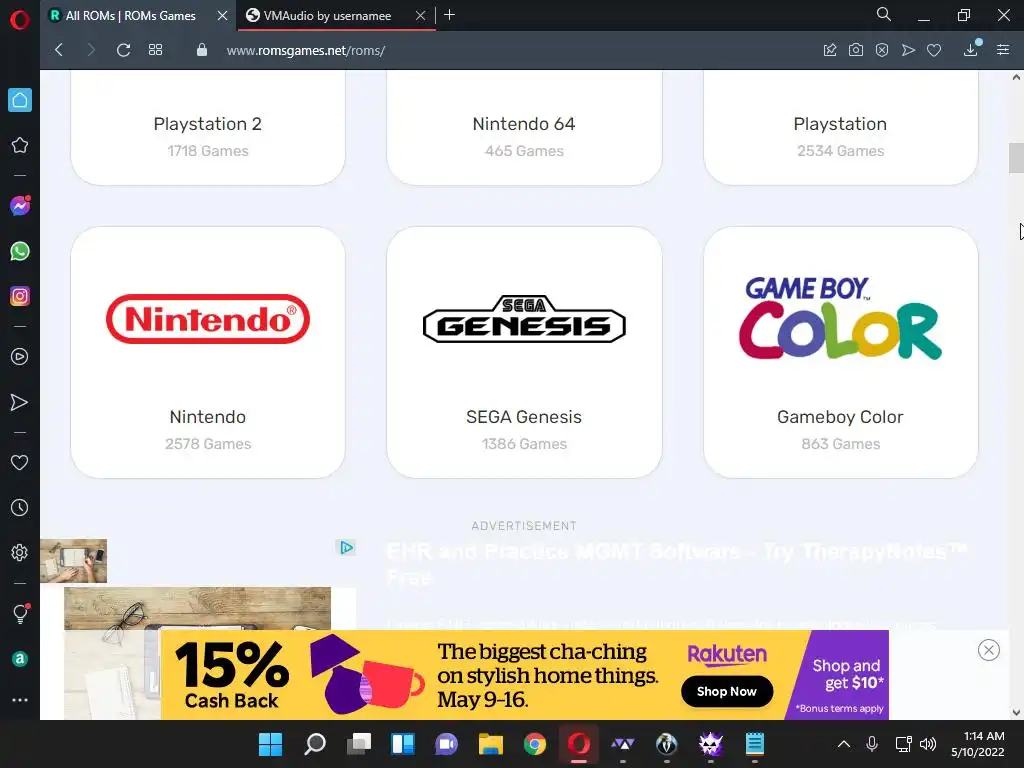This screenshot has width=1024, height=768.
Task: Click the 2578 Games count text
Action: pyautogui.click(x=208, y=444)
